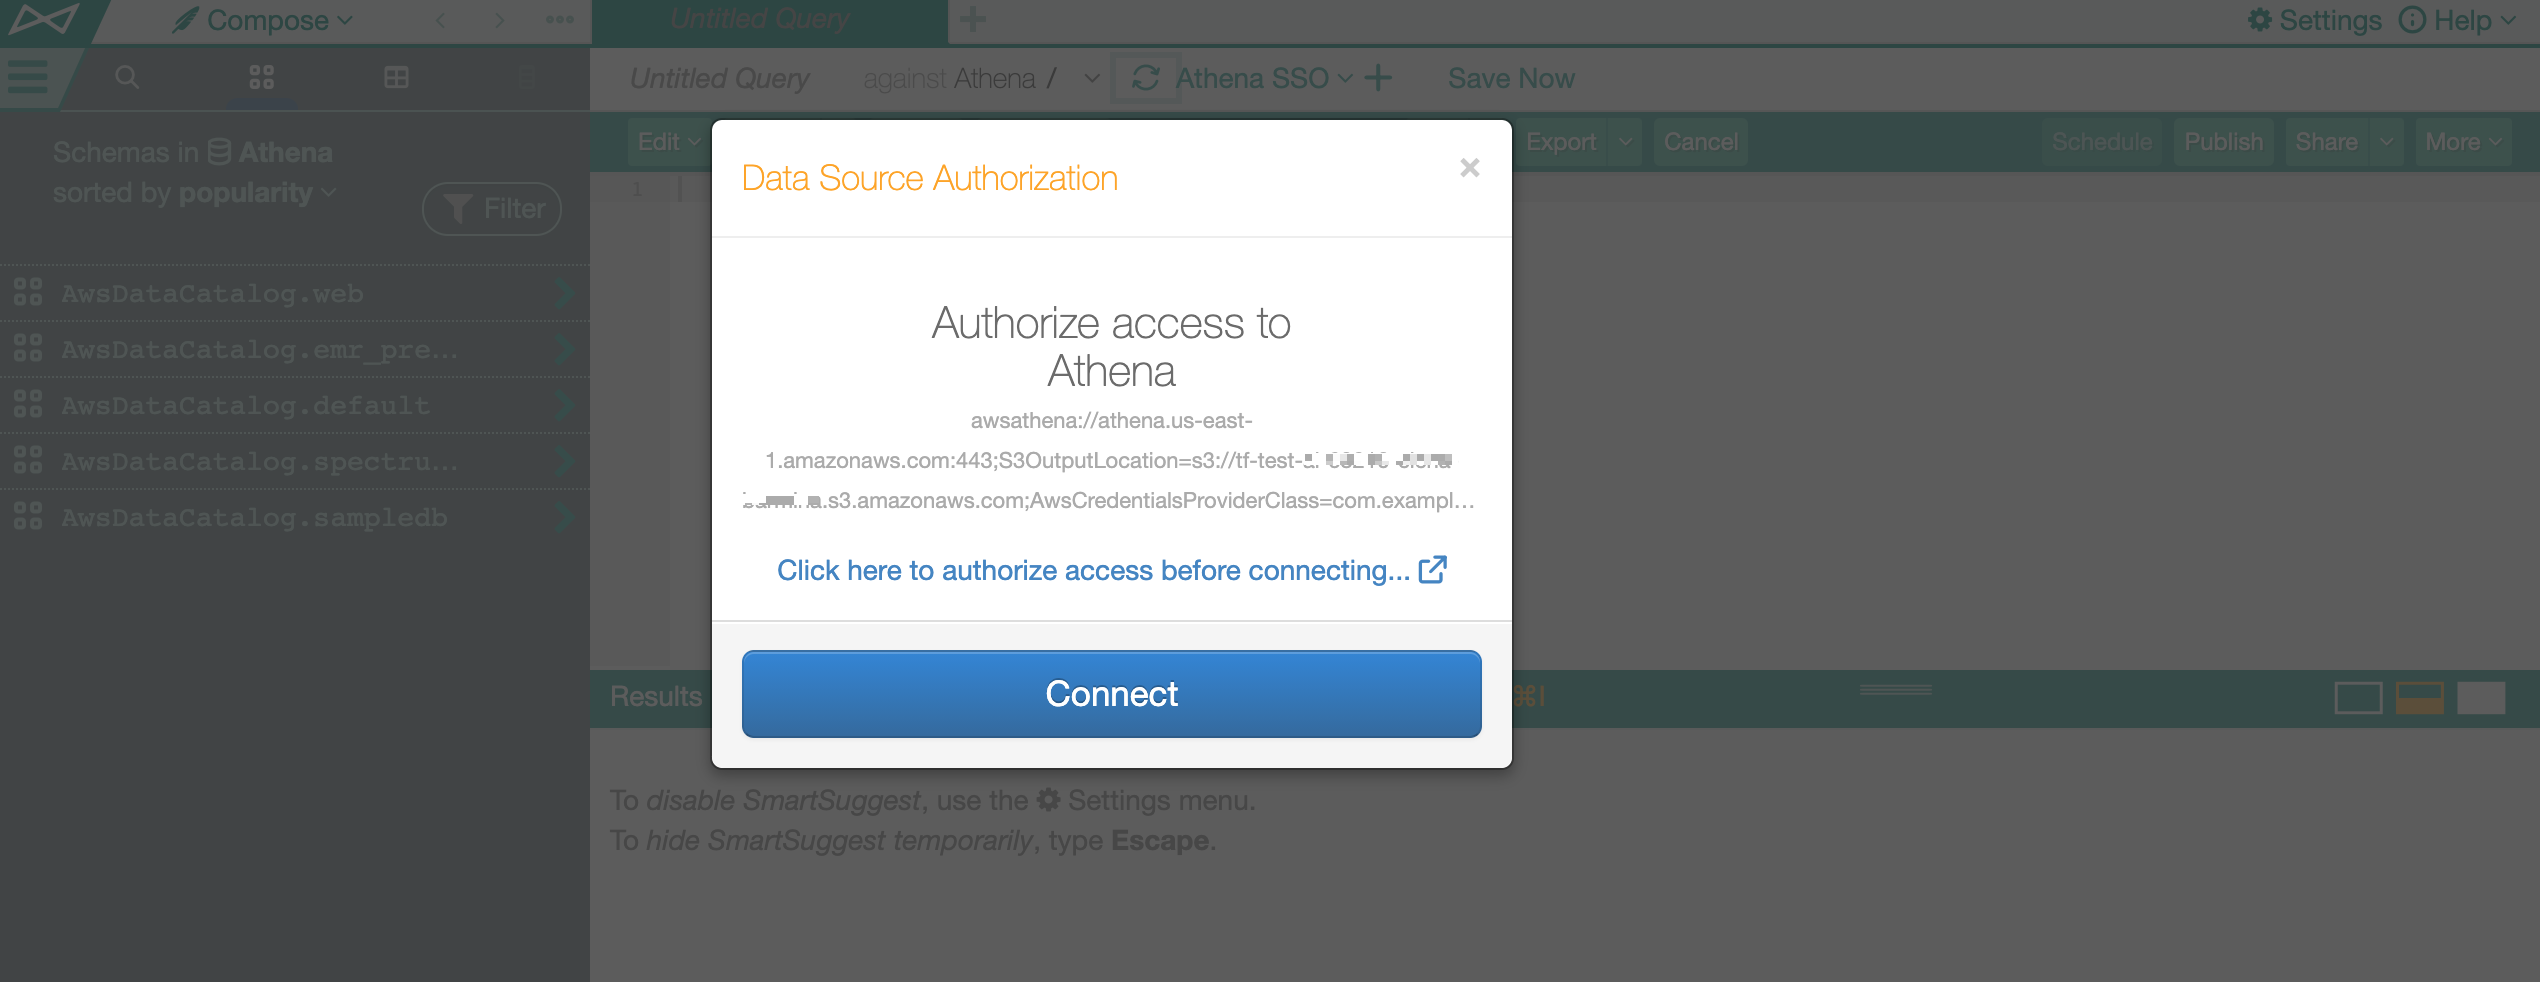This screenshot has width=2540, height=982.
Task: Select the faded document sidebar tab
Action: click(527, 77)
